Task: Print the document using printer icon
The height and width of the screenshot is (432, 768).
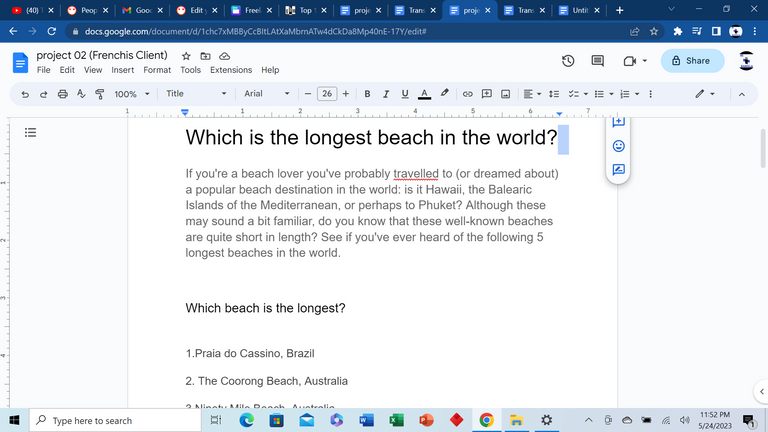Action: [63, 94]
